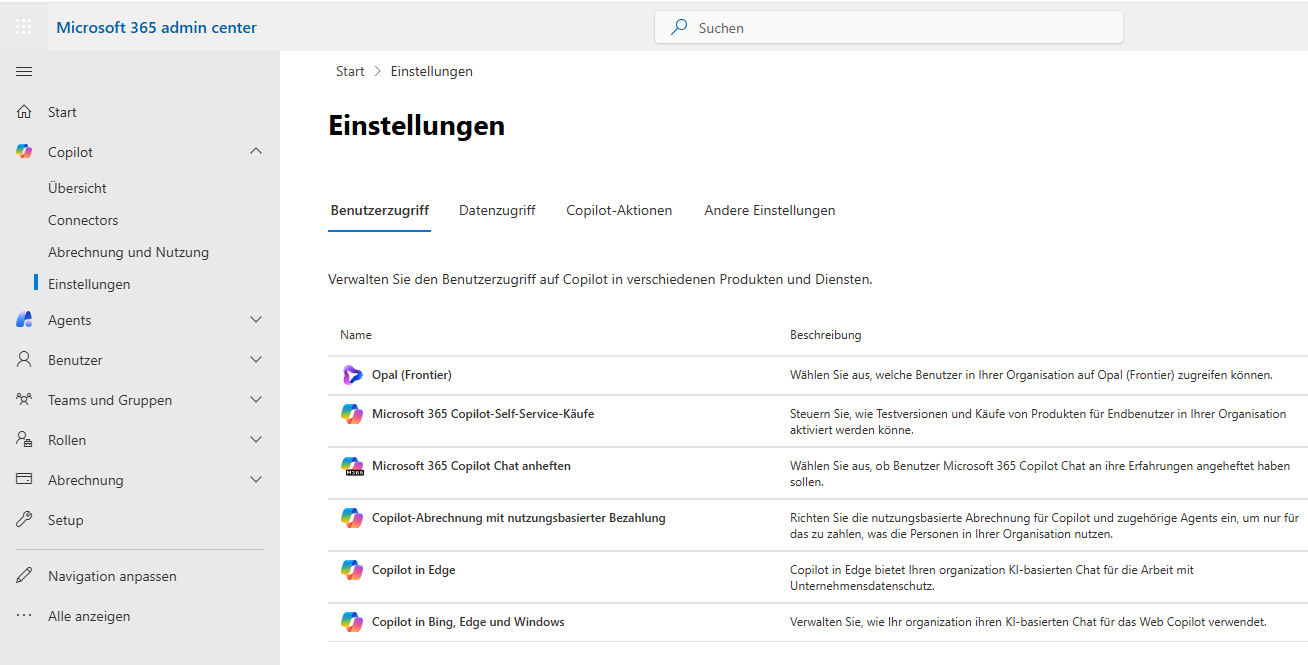Expand the Benutzer section chevron

click(256, 360)
